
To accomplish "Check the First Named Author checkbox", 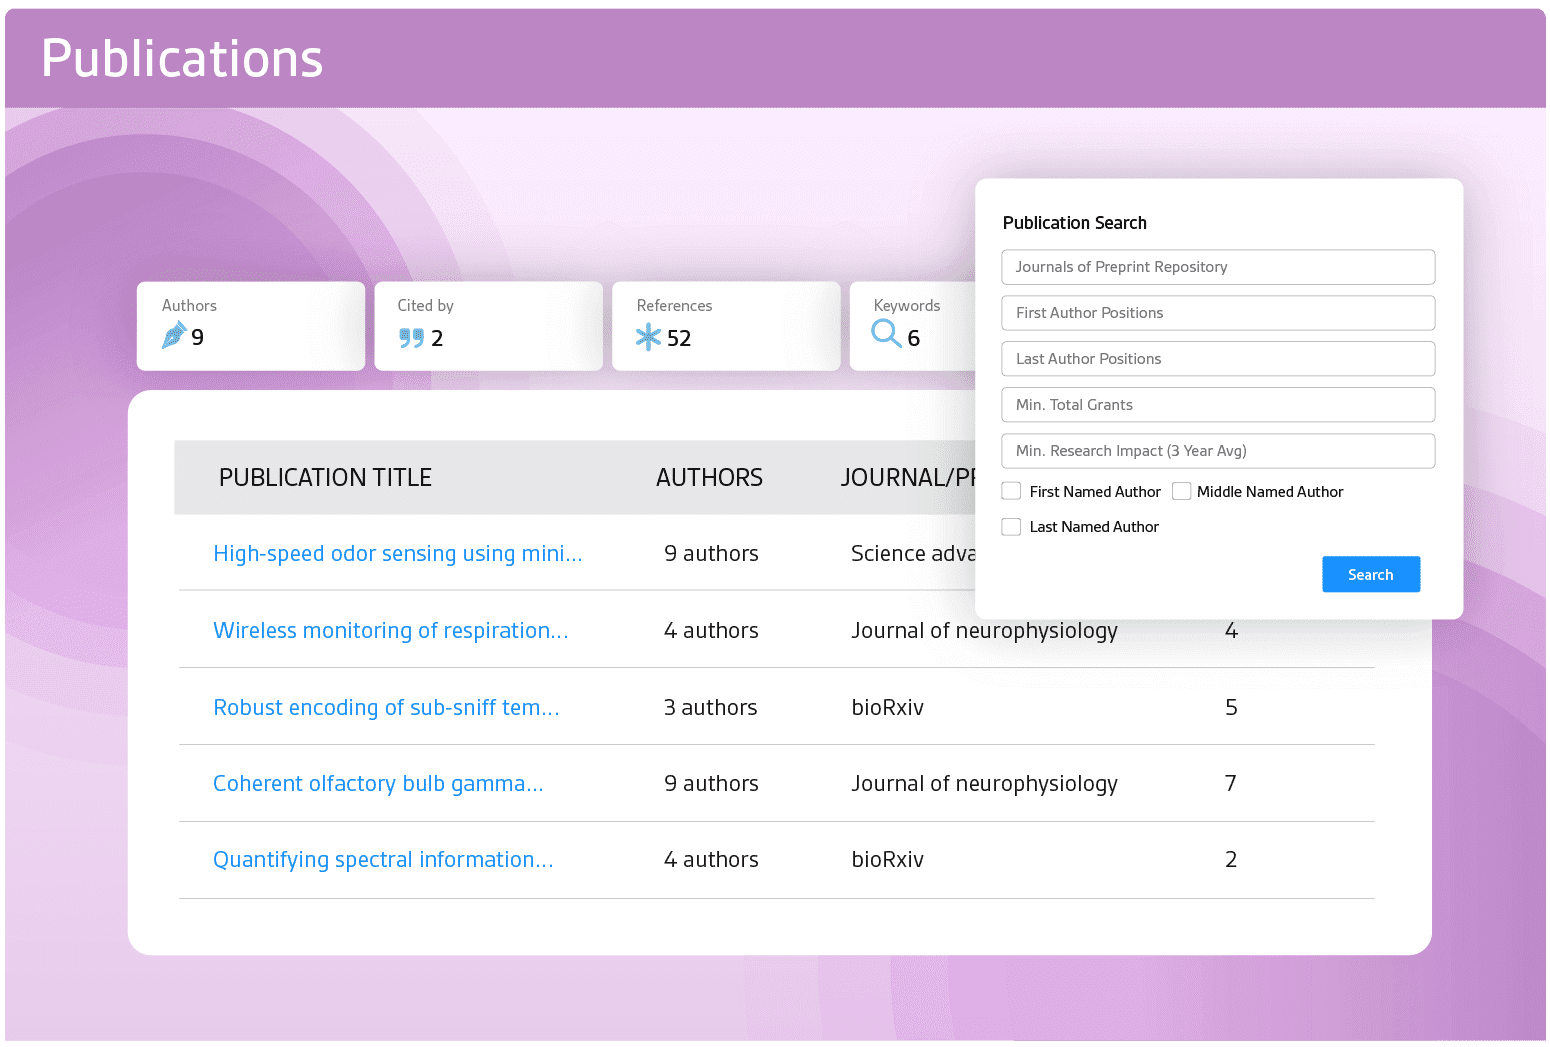I will [1011, 491].
